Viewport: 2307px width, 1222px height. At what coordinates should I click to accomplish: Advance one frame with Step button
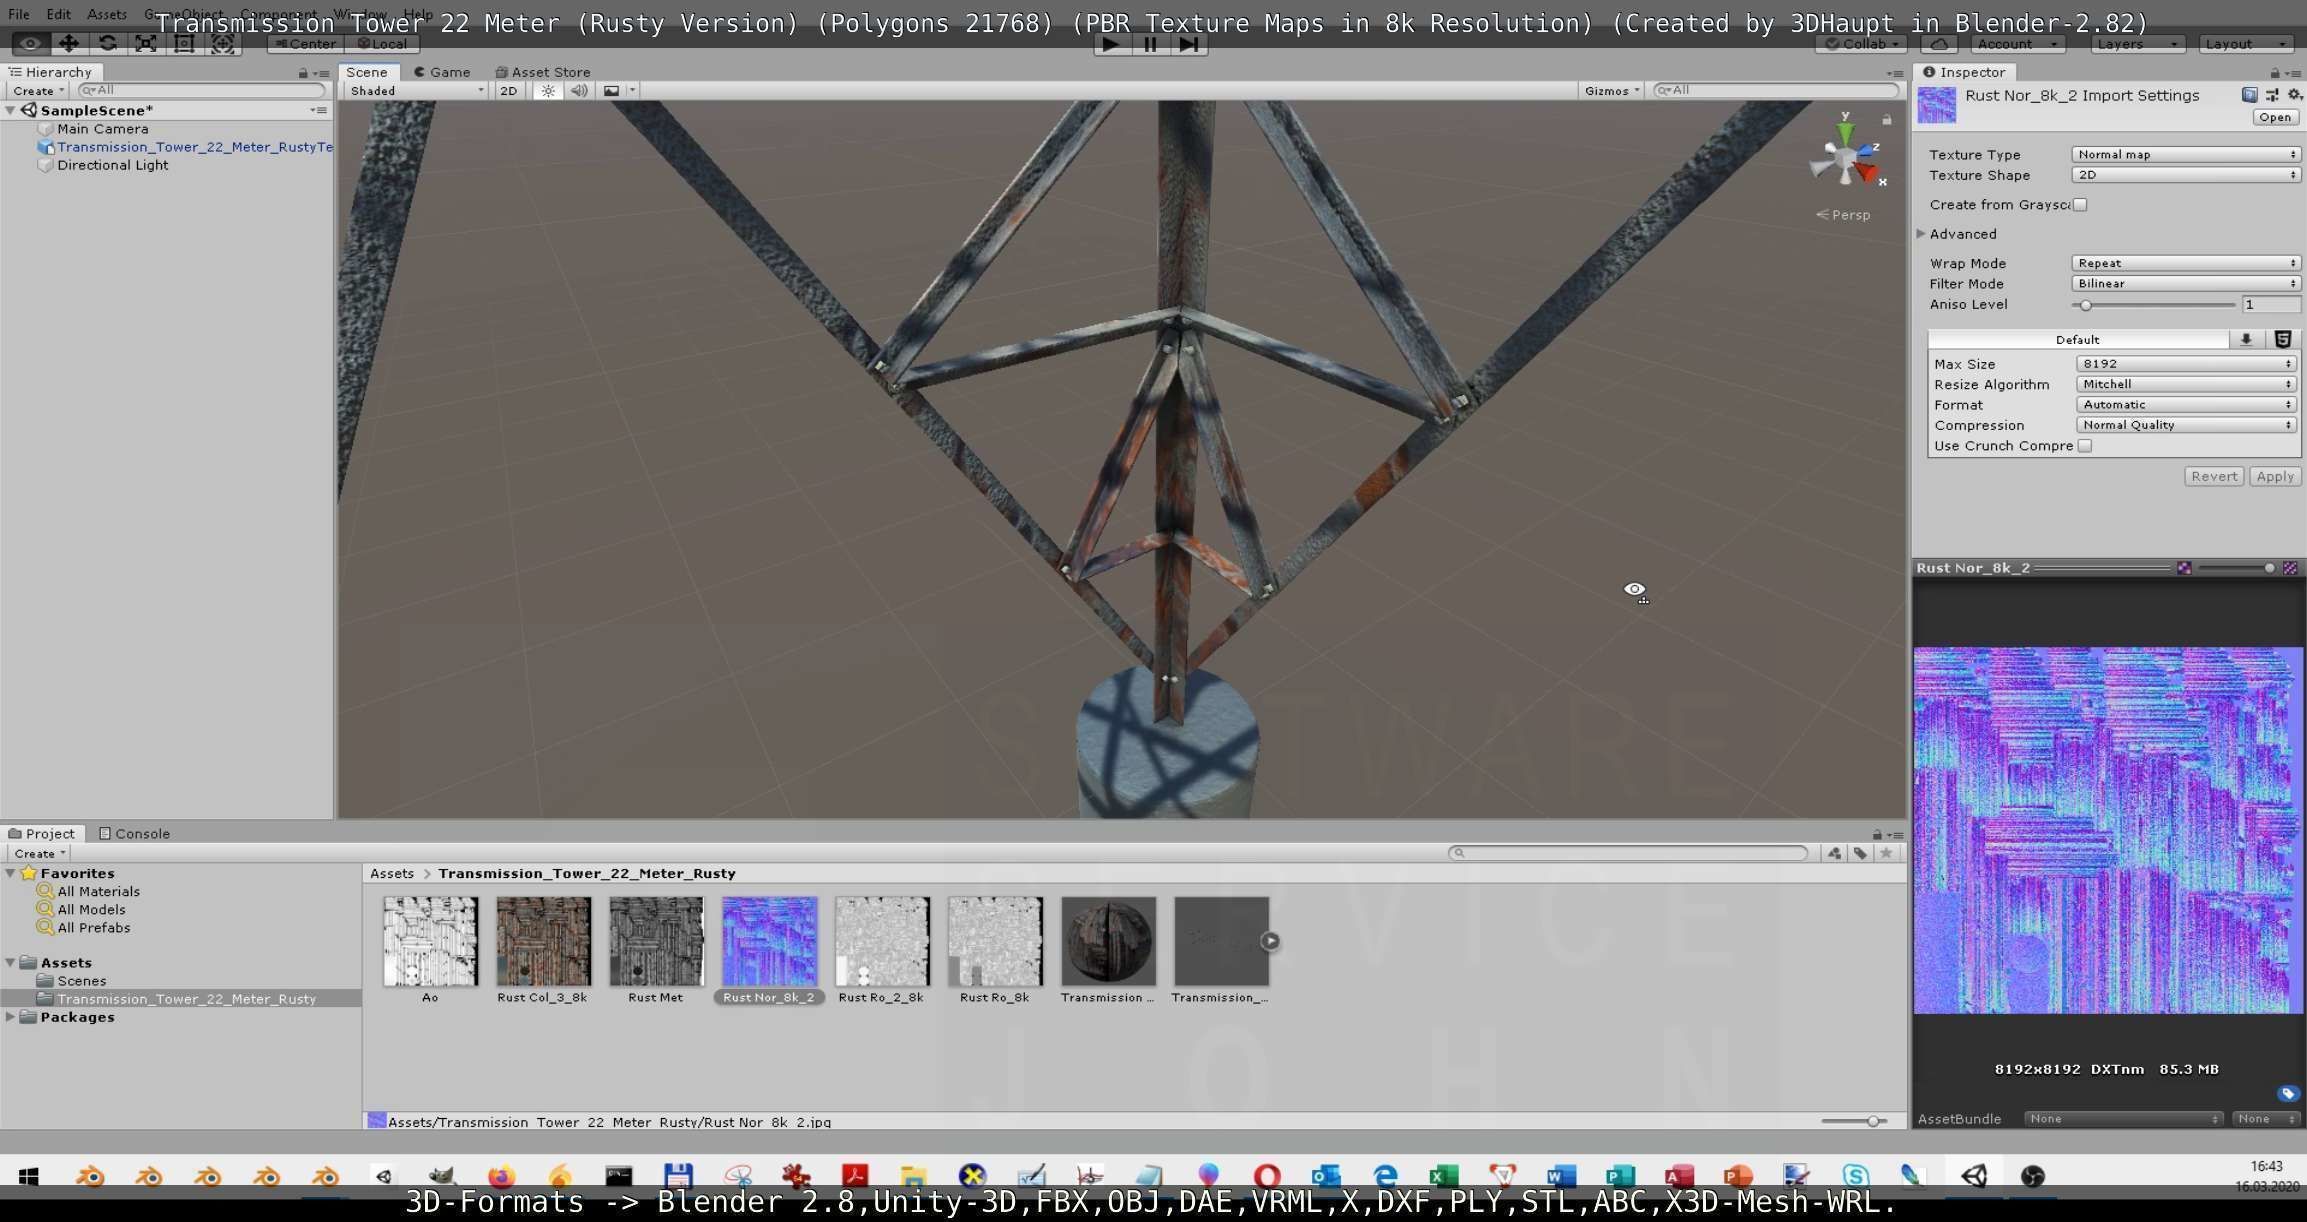pos(1188,44)
